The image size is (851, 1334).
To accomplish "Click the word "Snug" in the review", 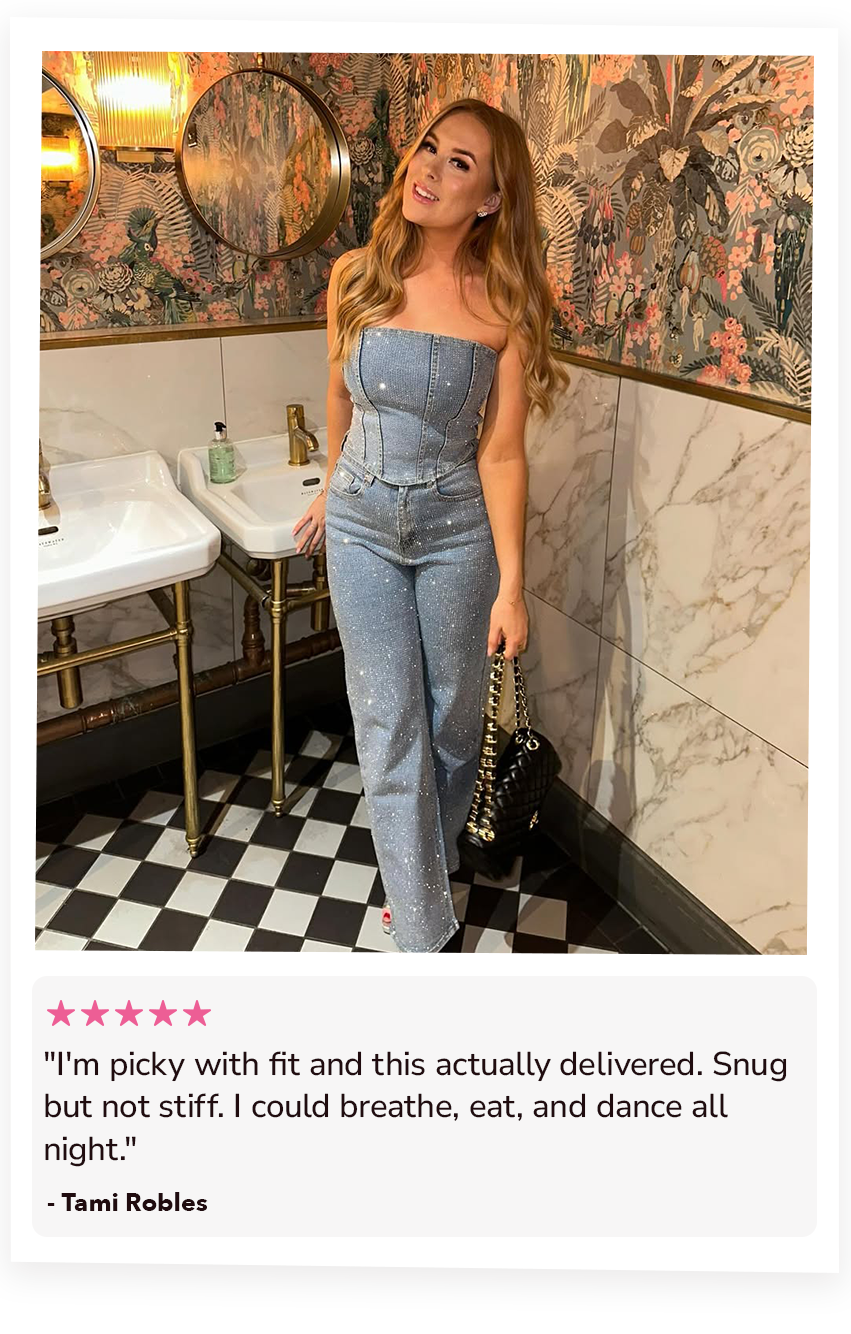I will pos(749,1066).
